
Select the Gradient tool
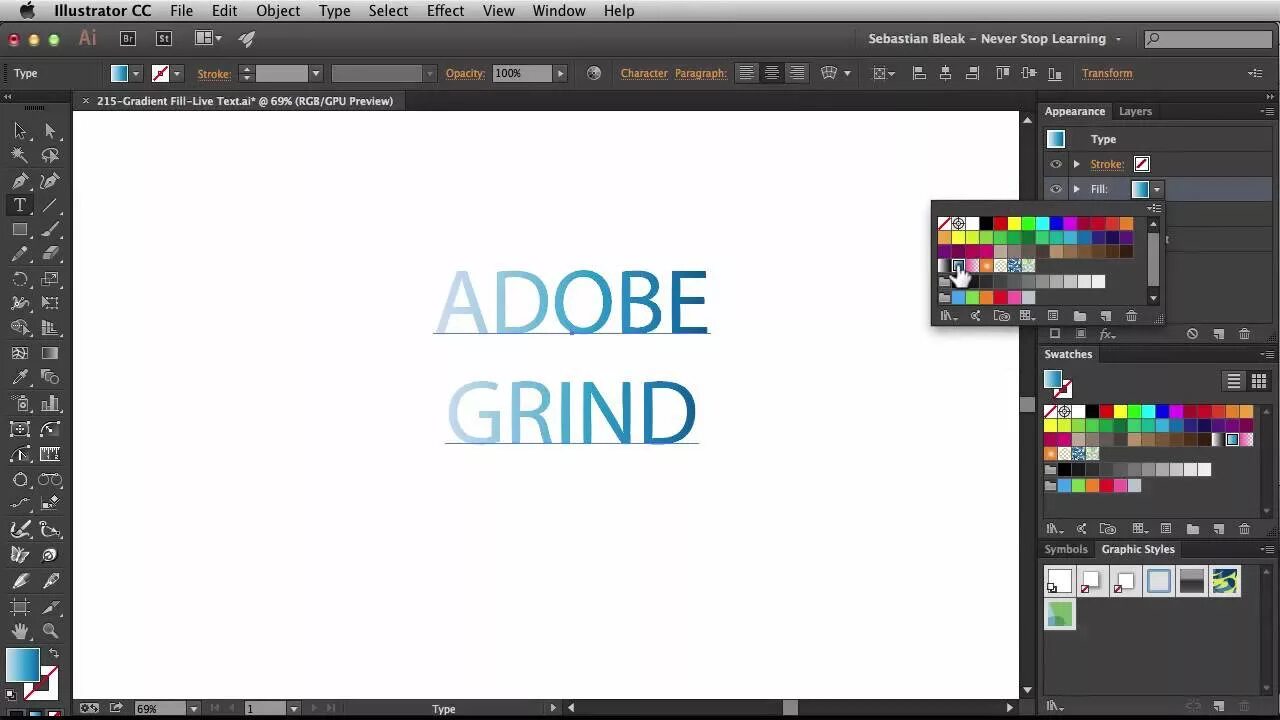click(x=50, y=354)
